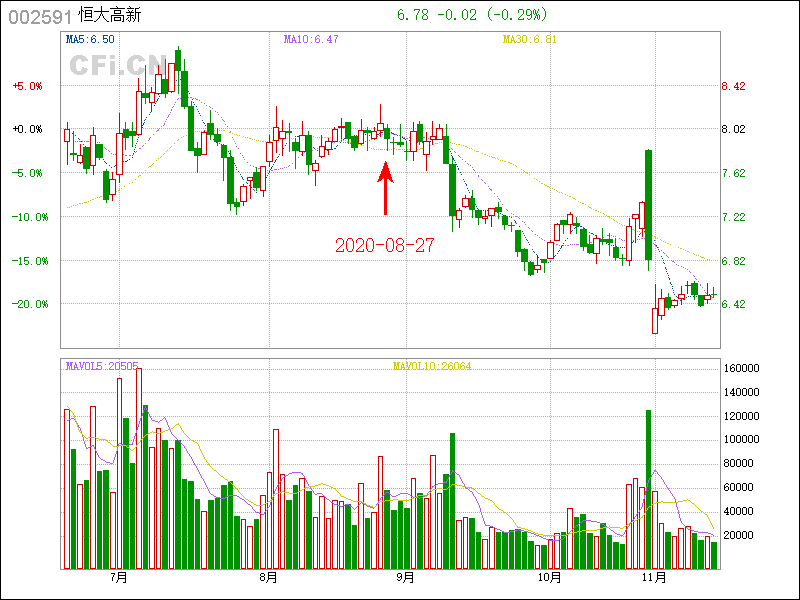The image size is (800, 600).
Task: Click the MAVOL10:26064 volume label
Action: [432, 366]
